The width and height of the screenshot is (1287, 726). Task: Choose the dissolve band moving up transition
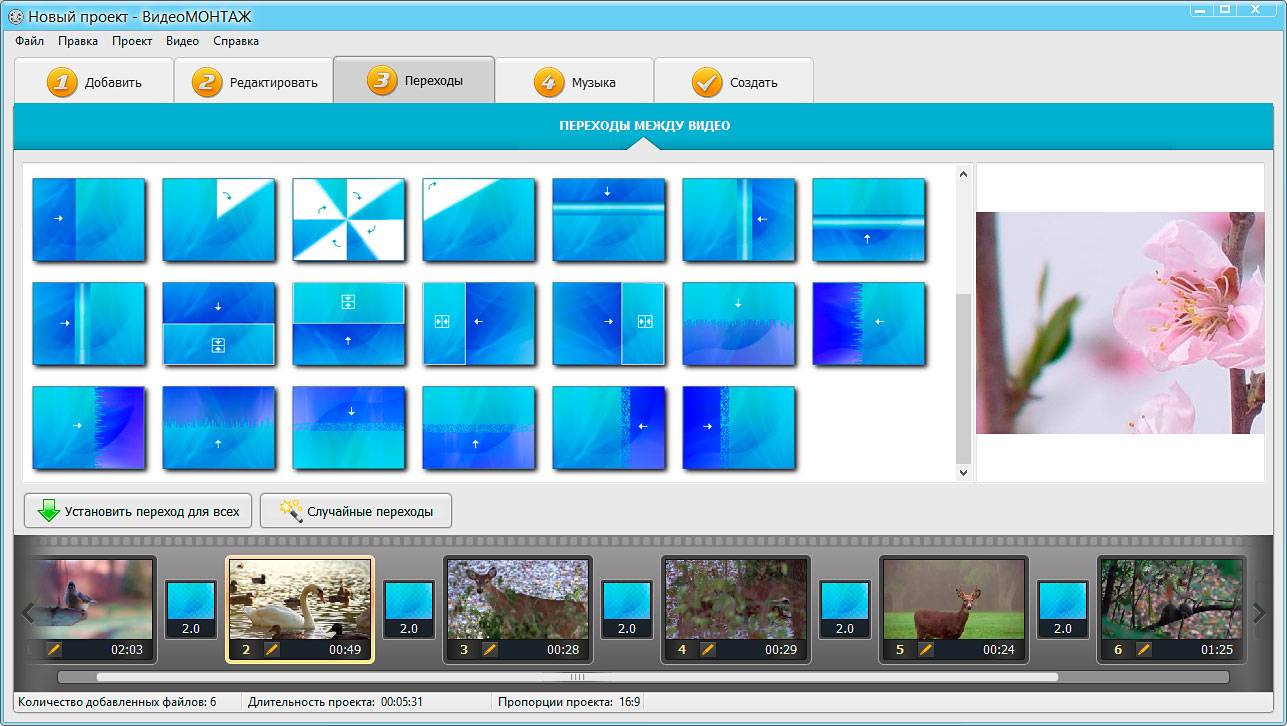pyautogui.click(x=479, y=428)
